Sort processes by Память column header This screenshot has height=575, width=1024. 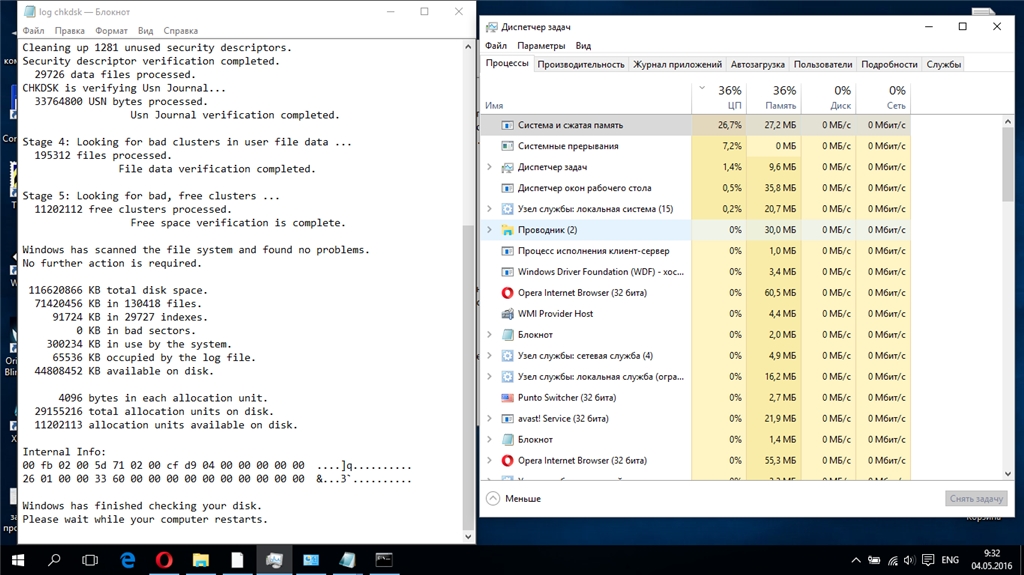pyautogui.click(x=774, y=97)
